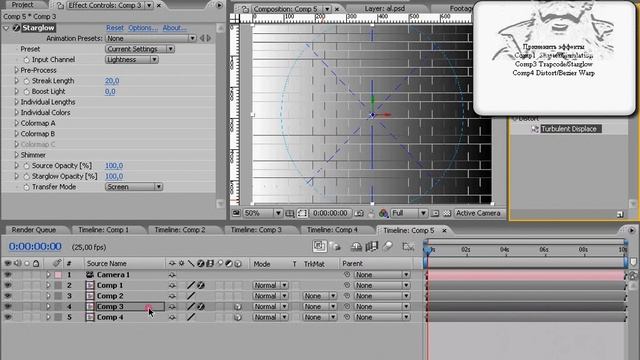The width and height of the screenshot is (640, 360).
Task: Open the Full resolution dropdown
Action: click(409, 213)
